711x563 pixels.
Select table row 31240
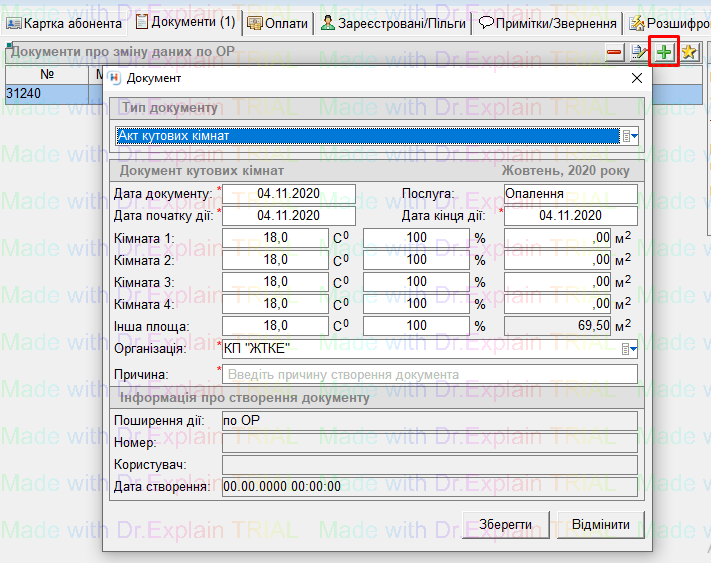45,93
